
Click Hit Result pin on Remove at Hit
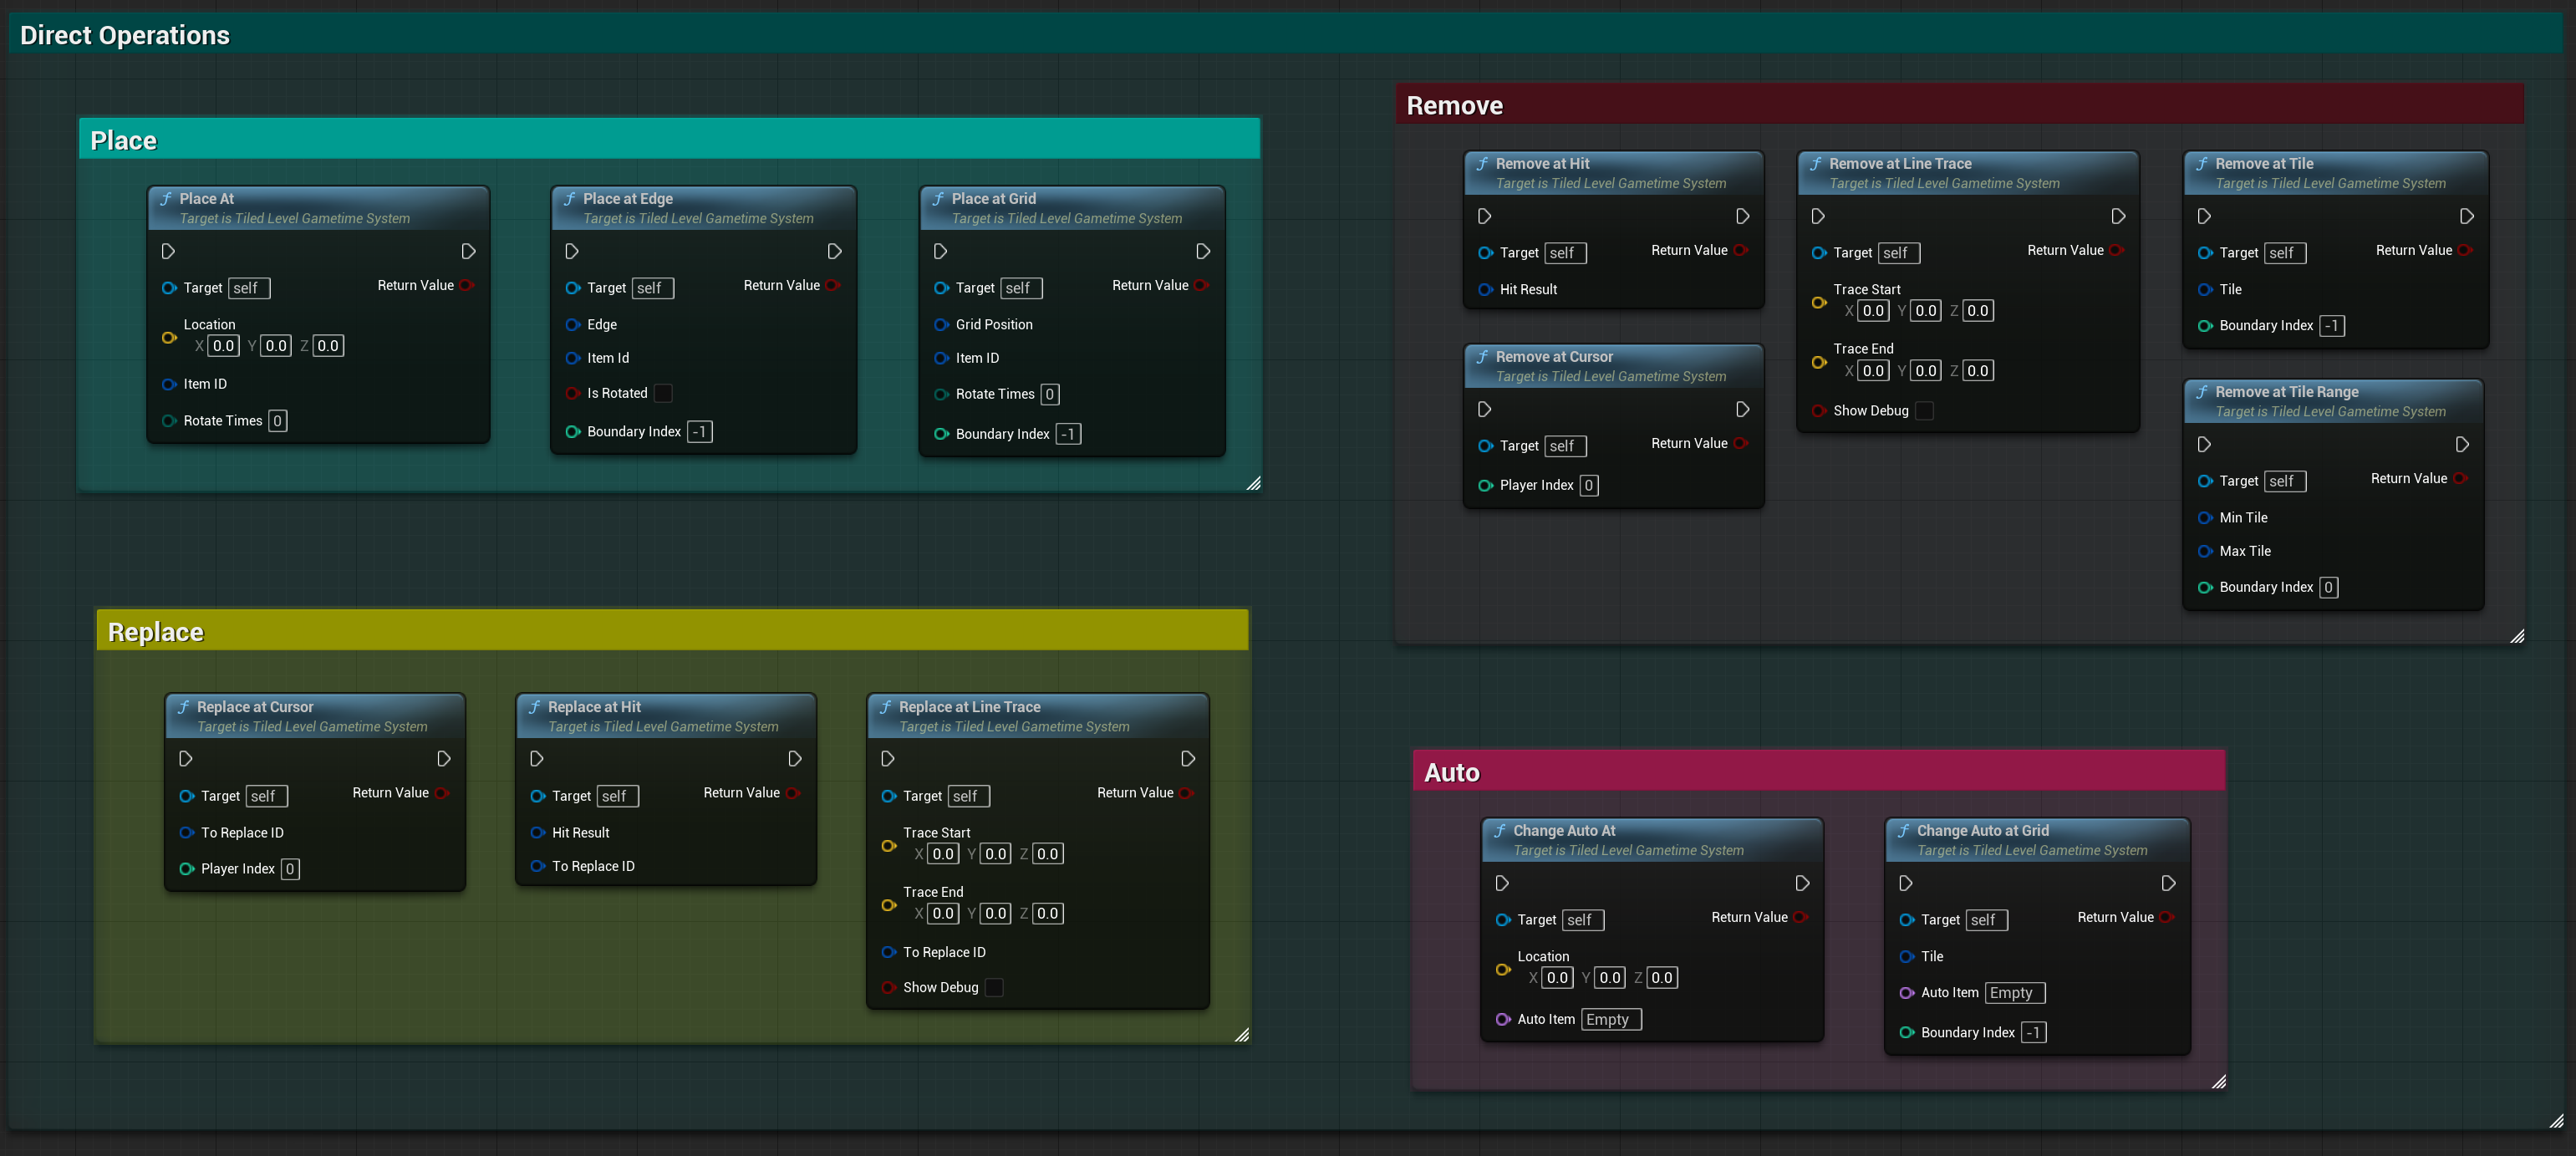(1485, 289)
